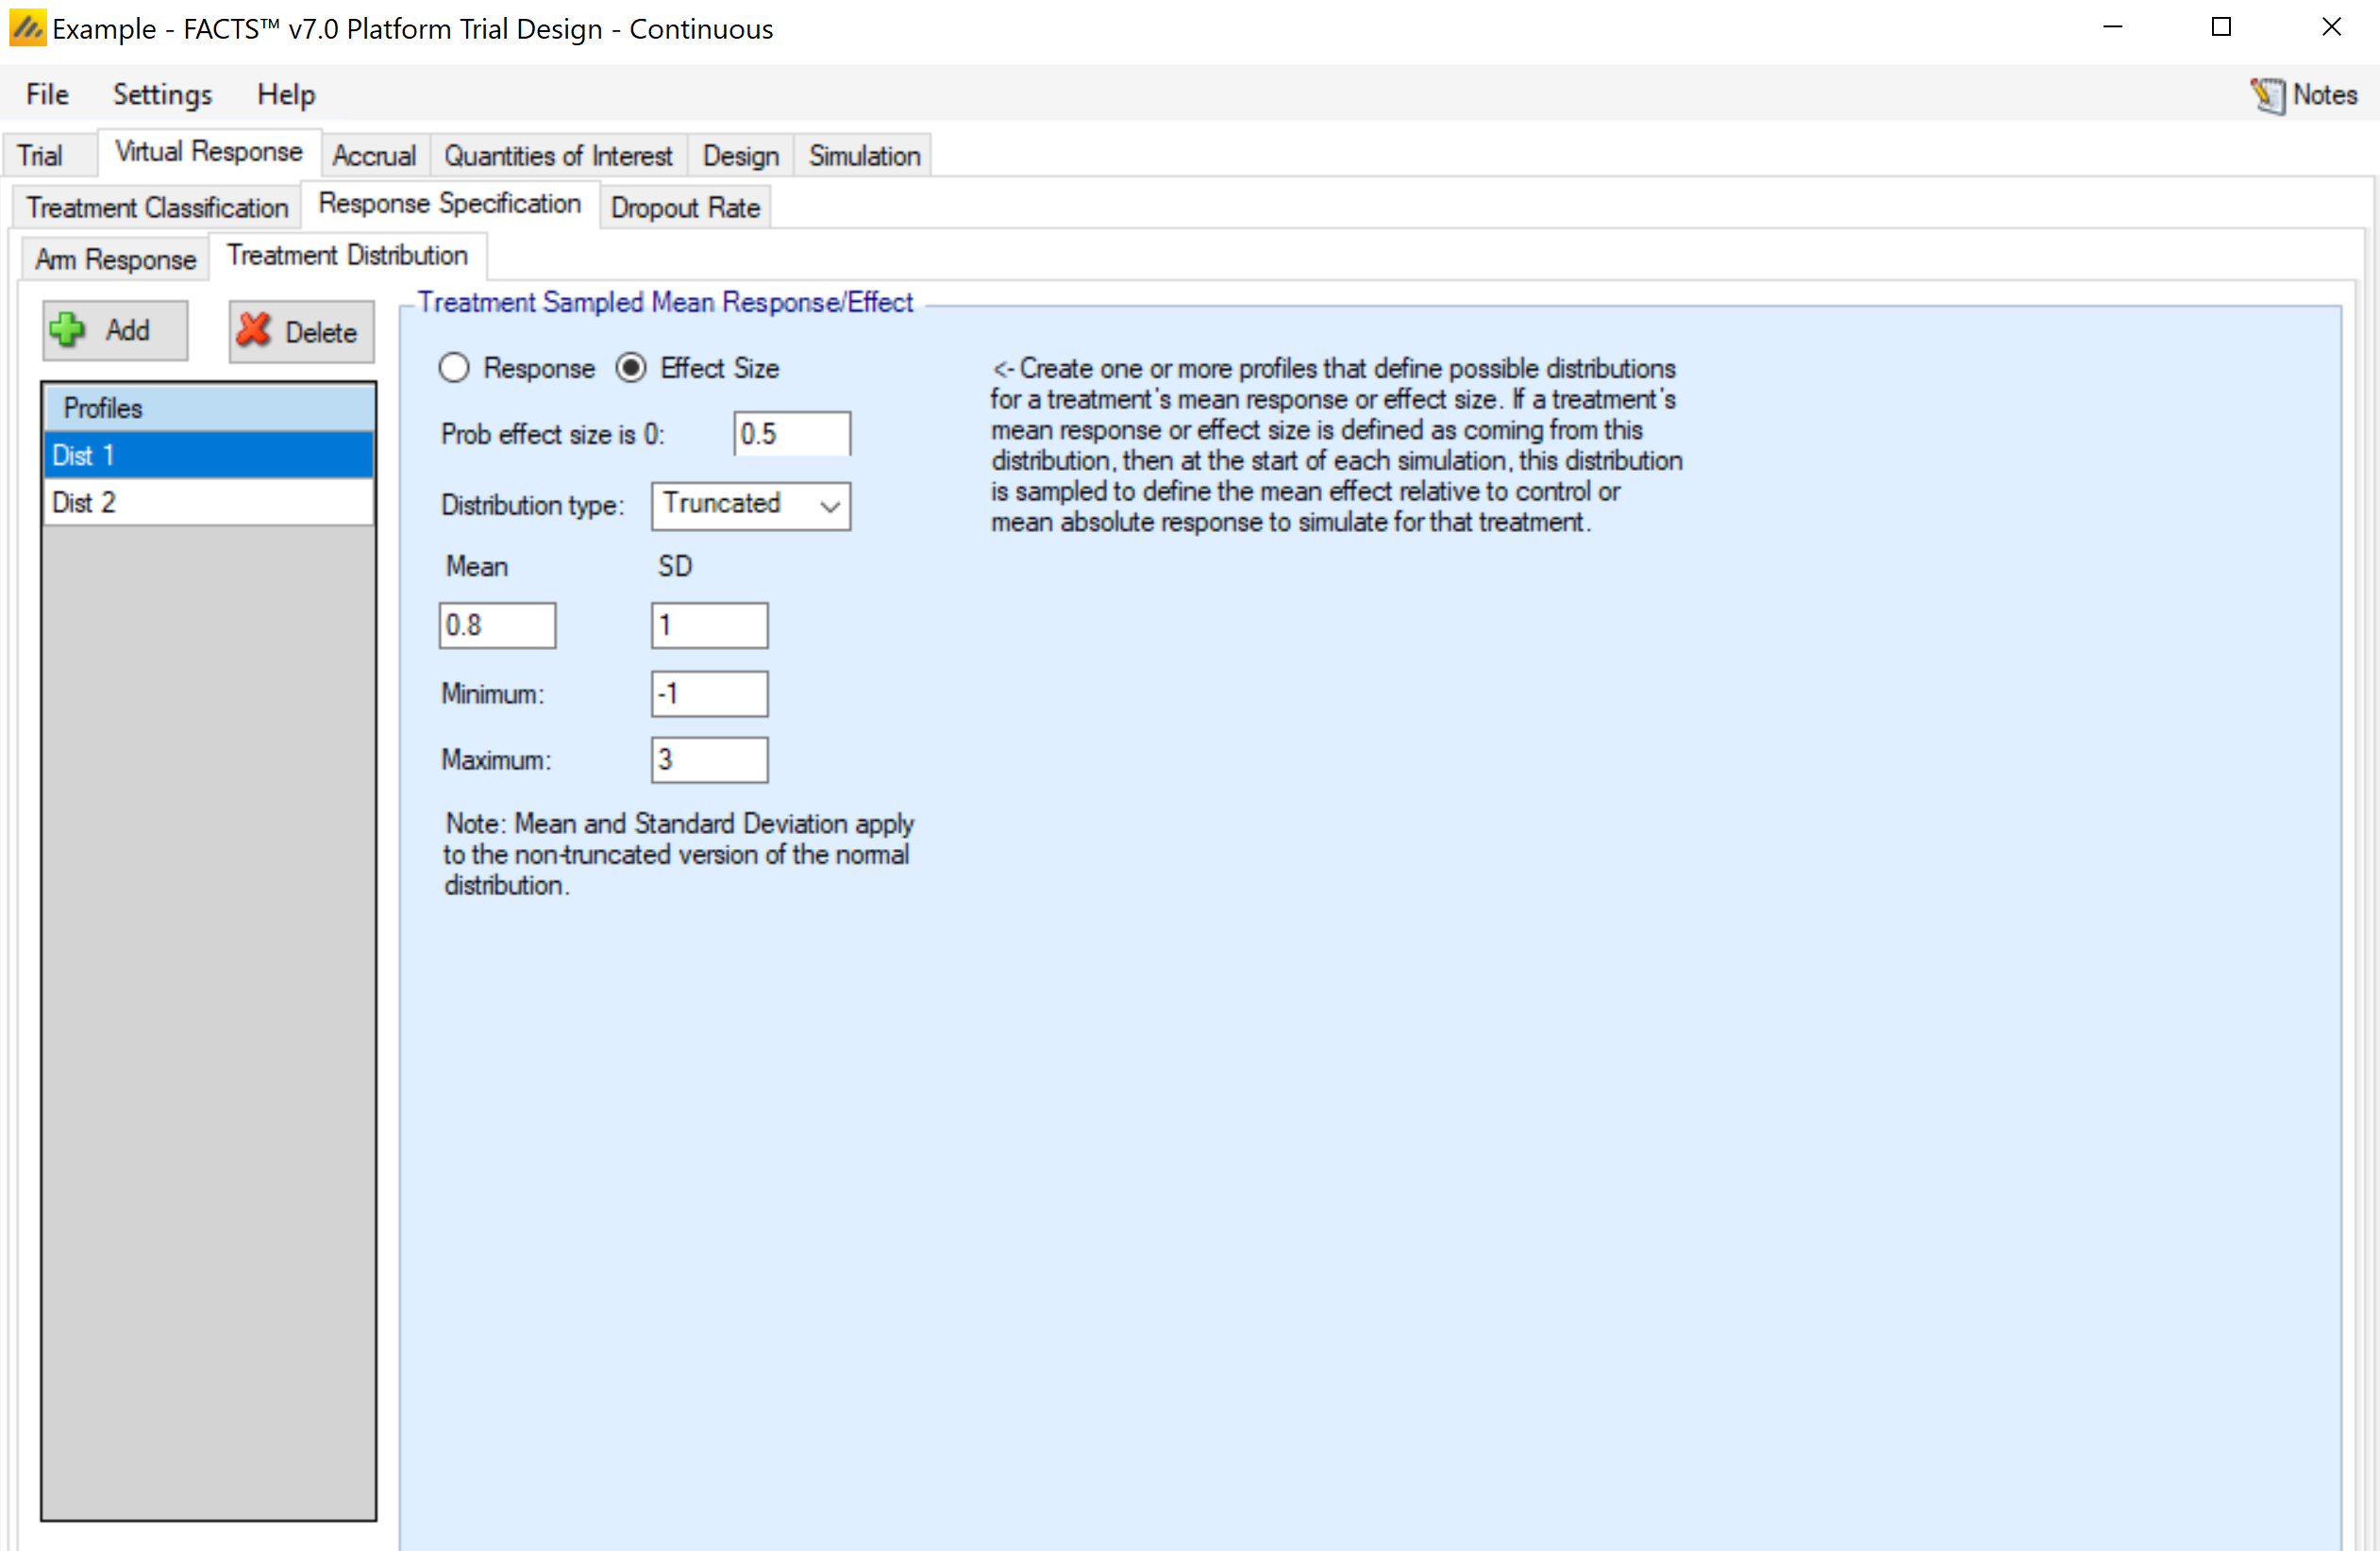Open the Notes notepad icon

pyautogui.click(x=2267, y=95)
